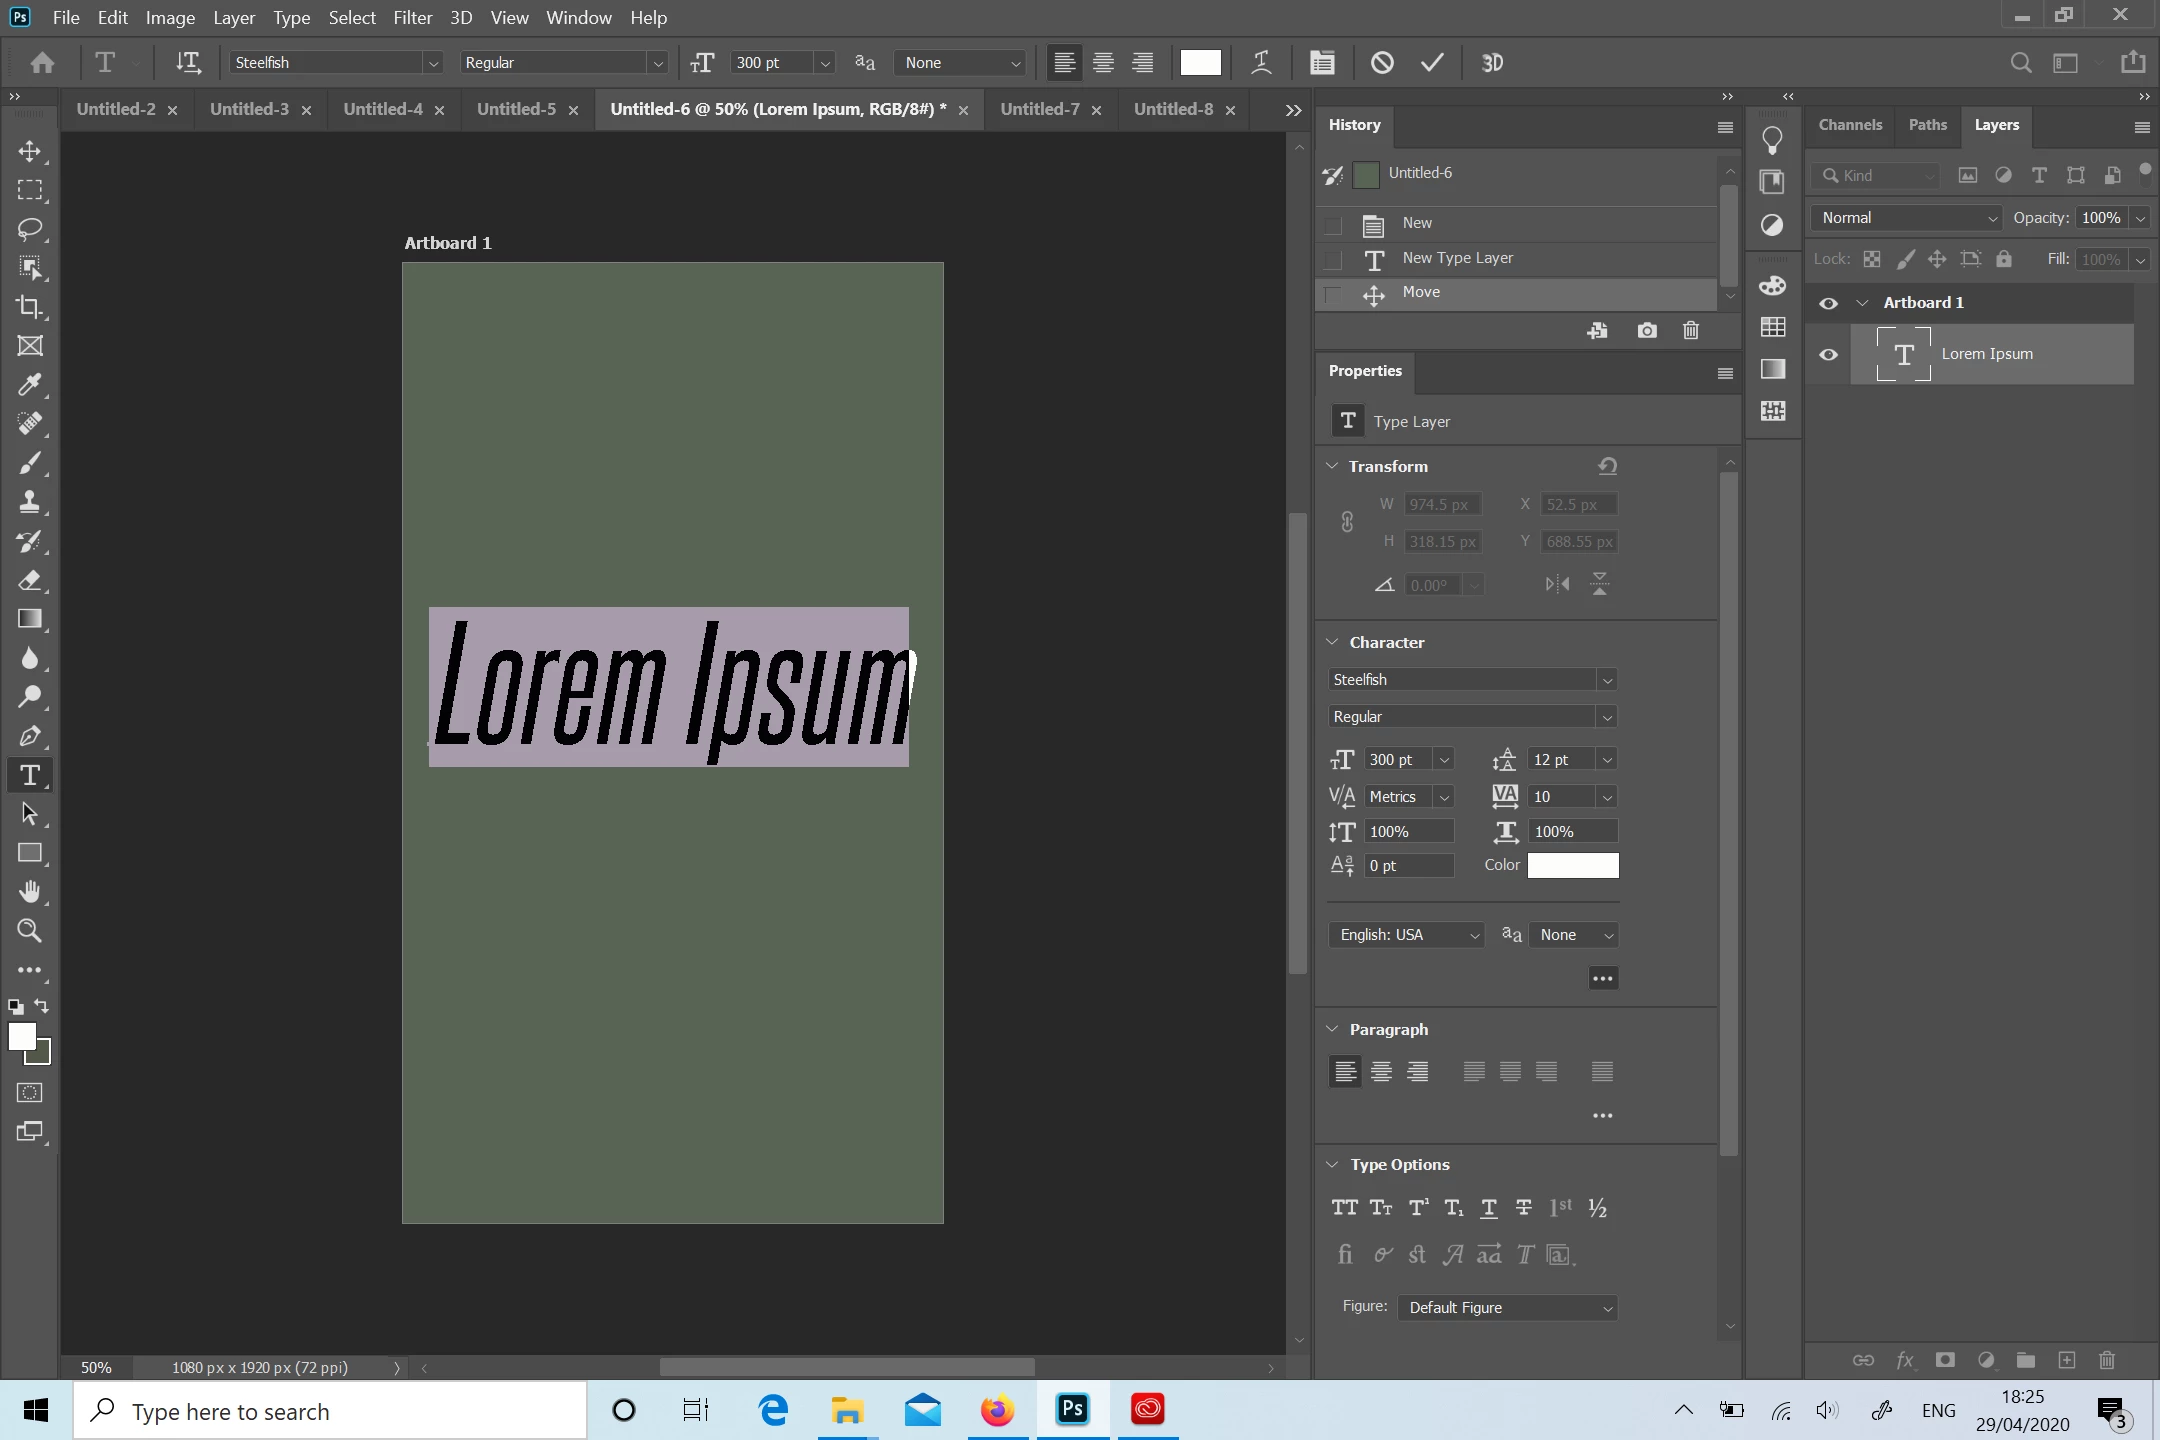The width and height of the screenshot is (2160, 1440).
Task: Switch to the Channels tab
Action: coord(1849,125)
